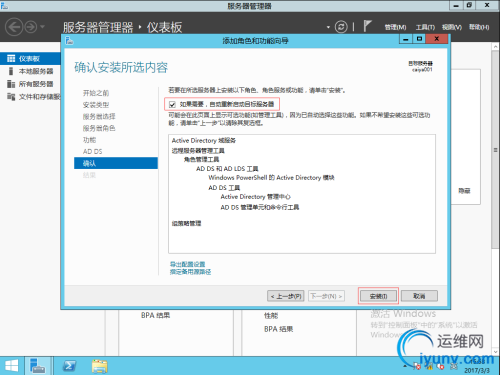Go to 功能 wizard step
This screenshot has width=500, height=375.
(89, 140)
